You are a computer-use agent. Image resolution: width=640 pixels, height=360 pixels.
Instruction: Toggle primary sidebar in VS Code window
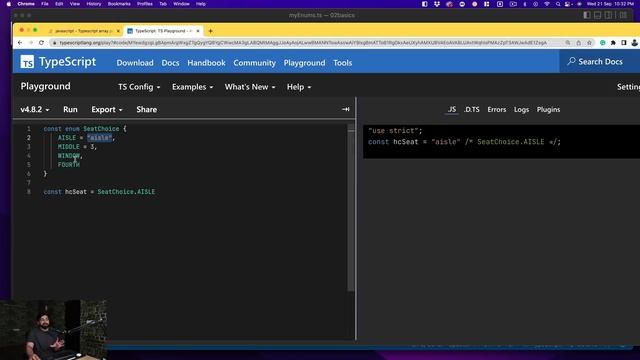coord(587,15)
